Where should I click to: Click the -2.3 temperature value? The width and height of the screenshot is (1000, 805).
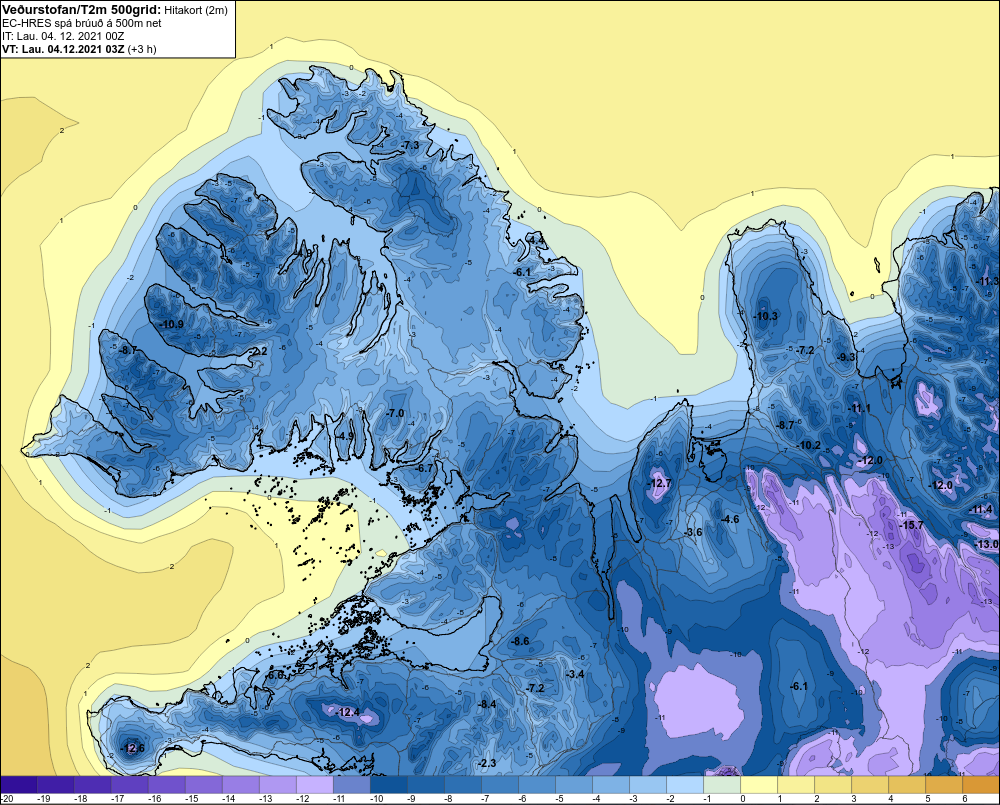click(487, 764)
